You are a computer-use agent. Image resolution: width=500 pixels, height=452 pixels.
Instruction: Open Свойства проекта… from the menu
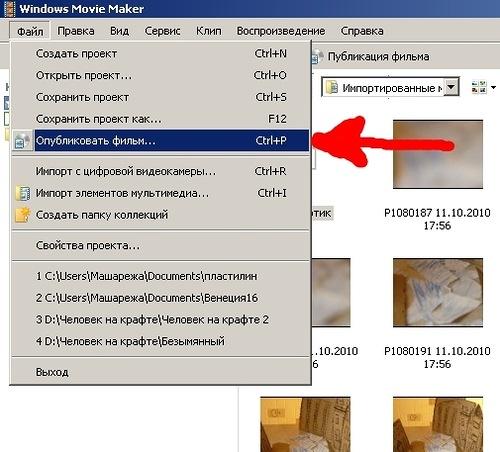[x=161, y=246]
